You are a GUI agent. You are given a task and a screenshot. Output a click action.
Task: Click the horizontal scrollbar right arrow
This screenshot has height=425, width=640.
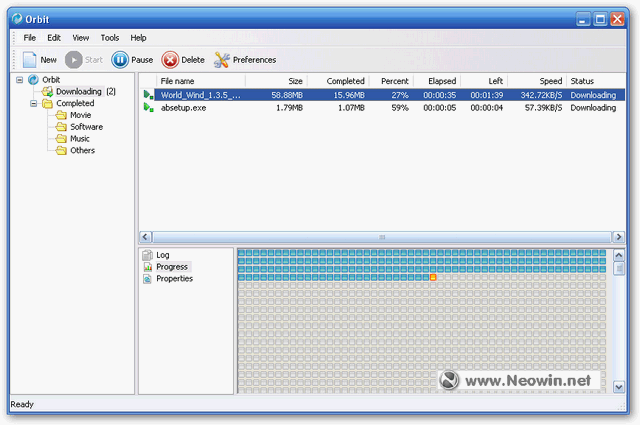619,237
